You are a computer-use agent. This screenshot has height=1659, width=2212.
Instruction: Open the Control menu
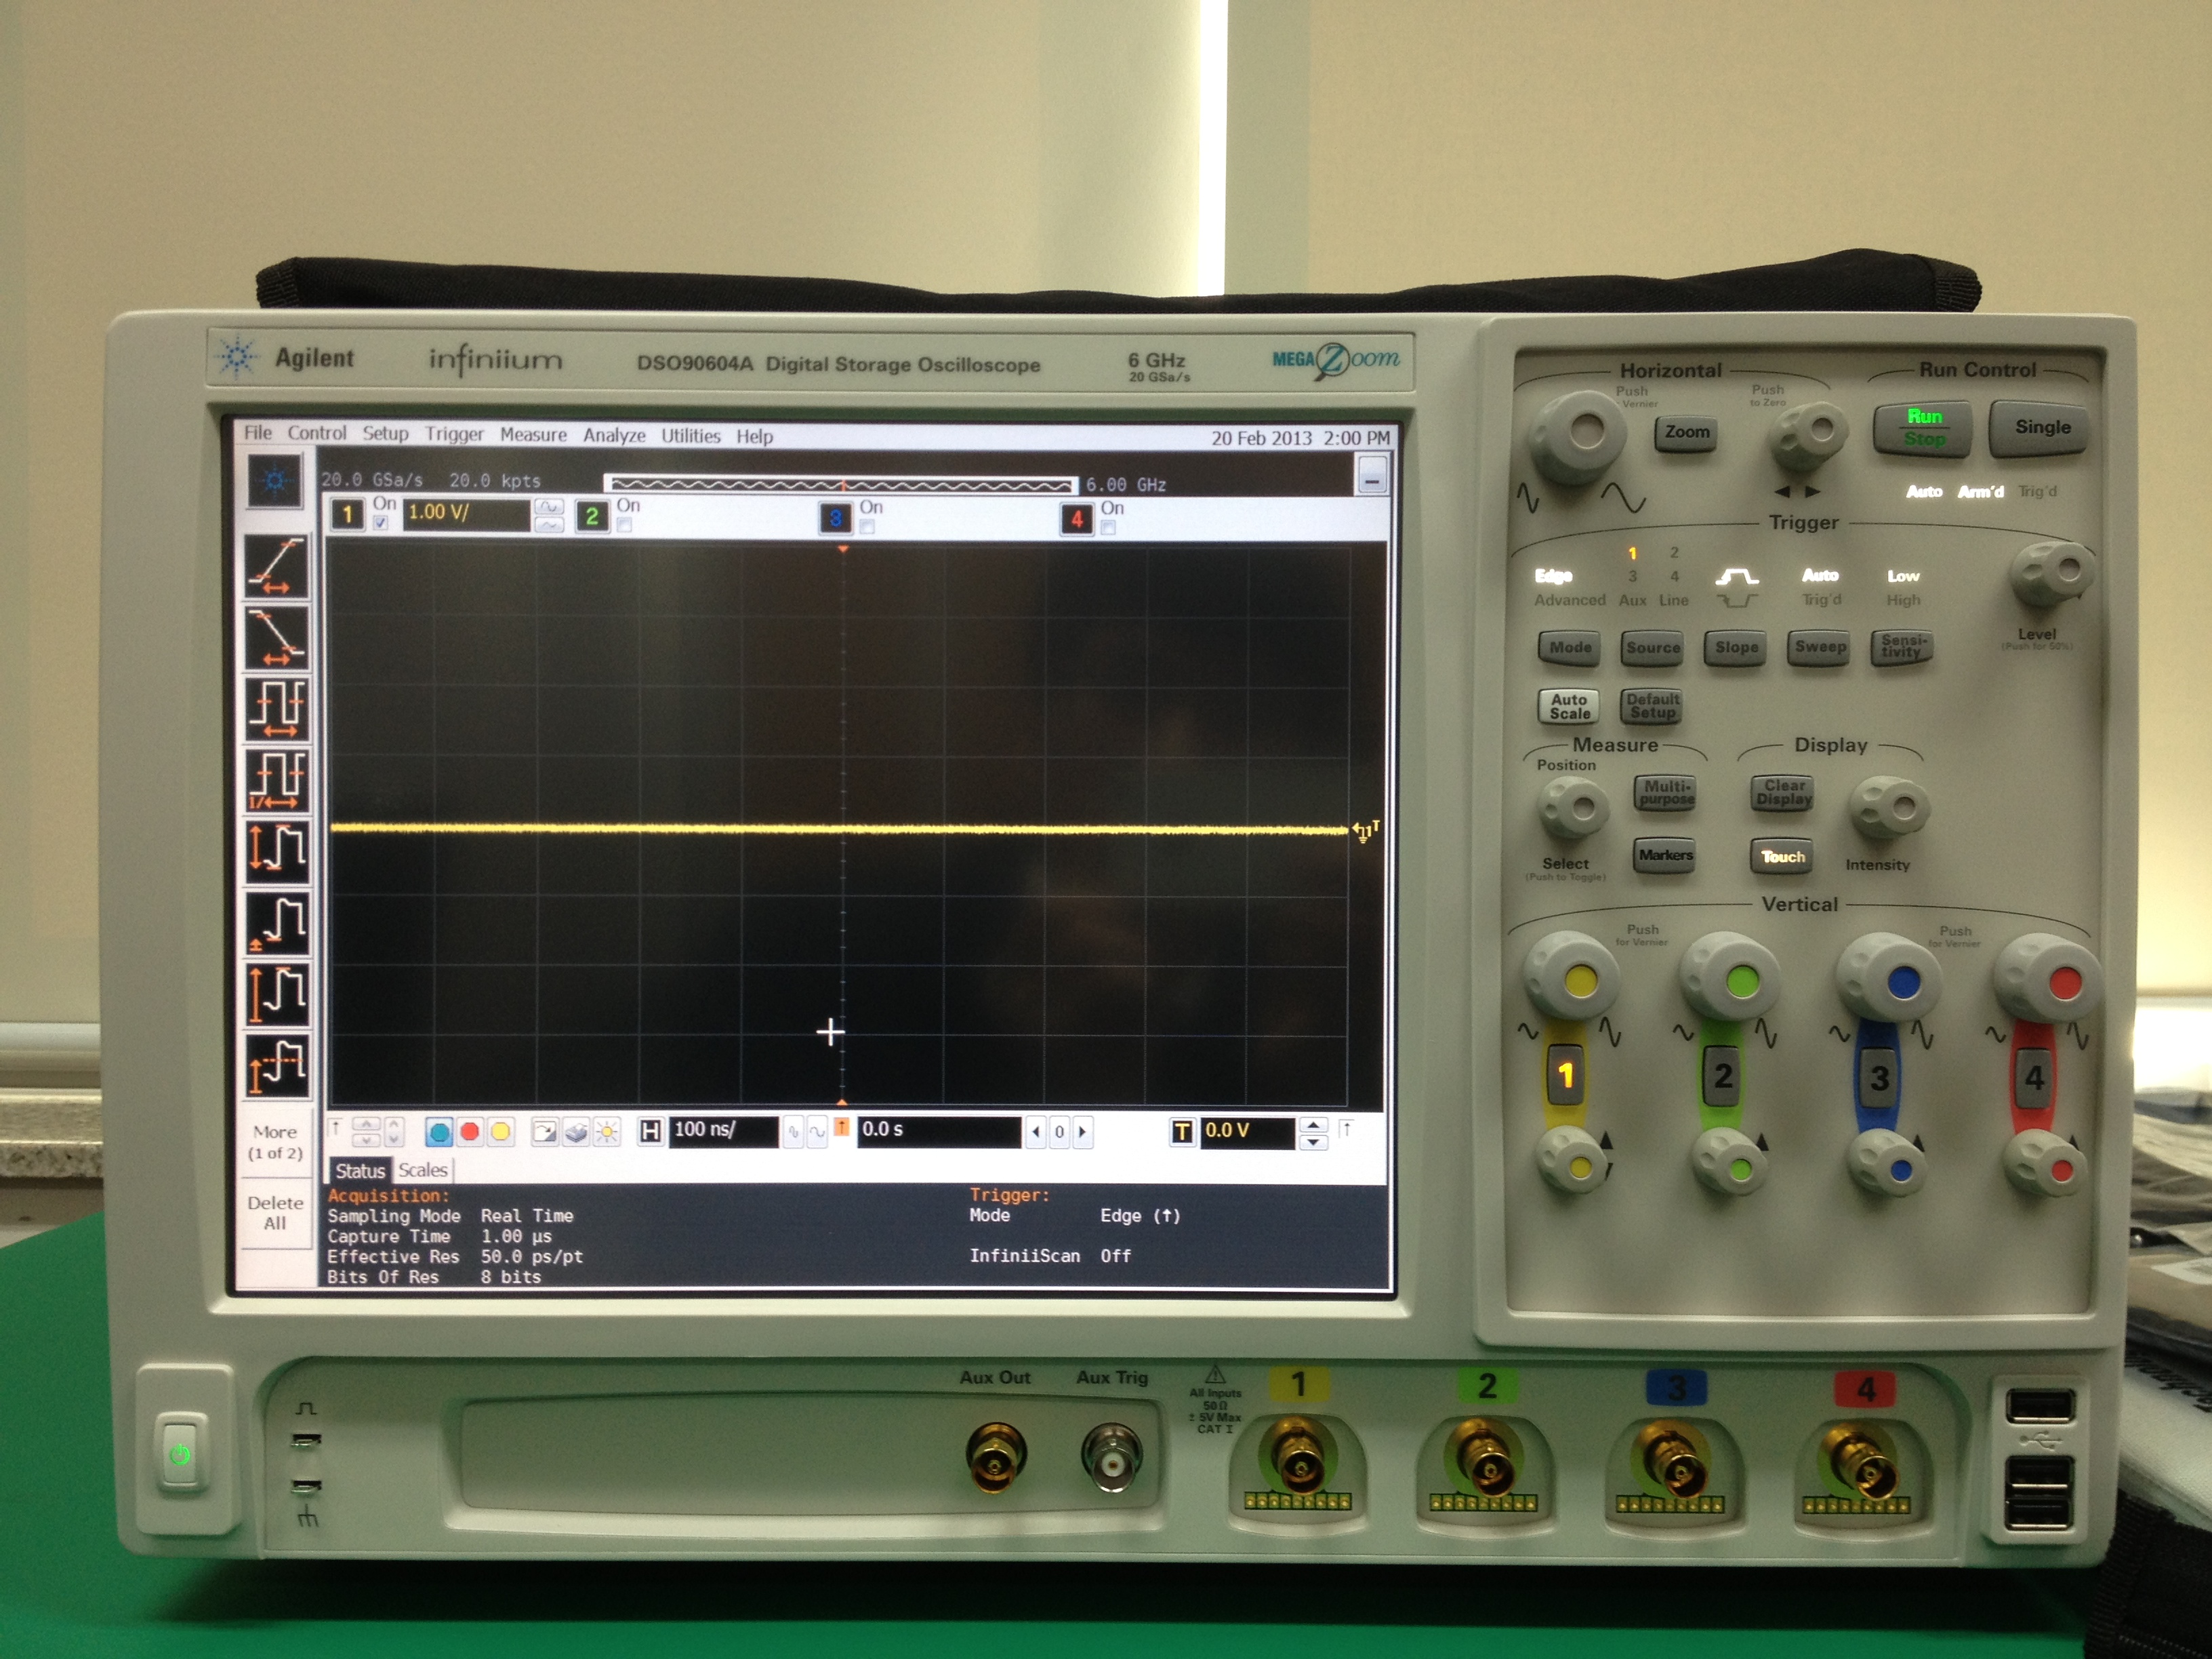[x=317, y=433]
